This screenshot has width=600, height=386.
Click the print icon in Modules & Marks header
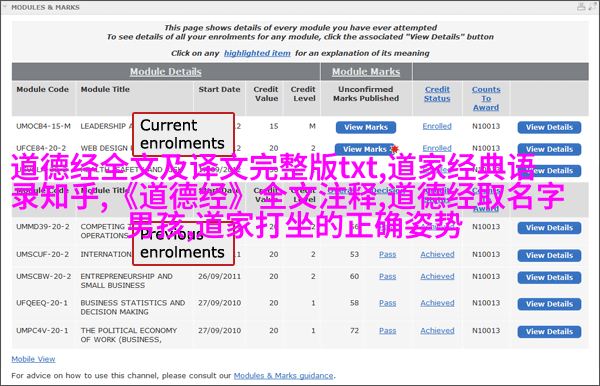[581, 7]
